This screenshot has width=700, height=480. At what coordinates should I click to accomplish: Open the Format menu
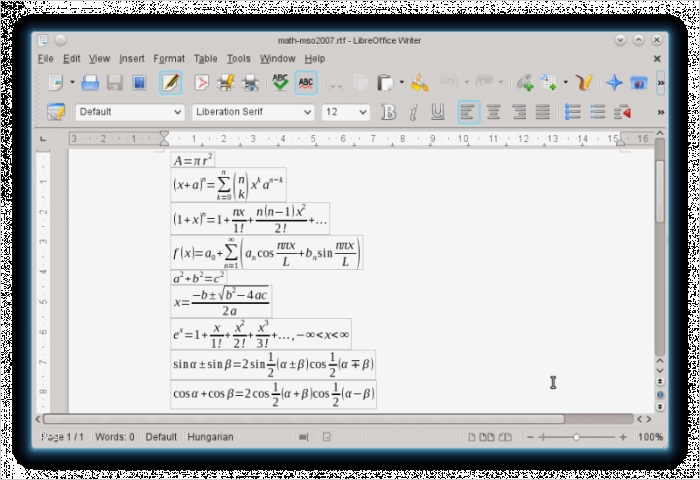pos(169,58)
